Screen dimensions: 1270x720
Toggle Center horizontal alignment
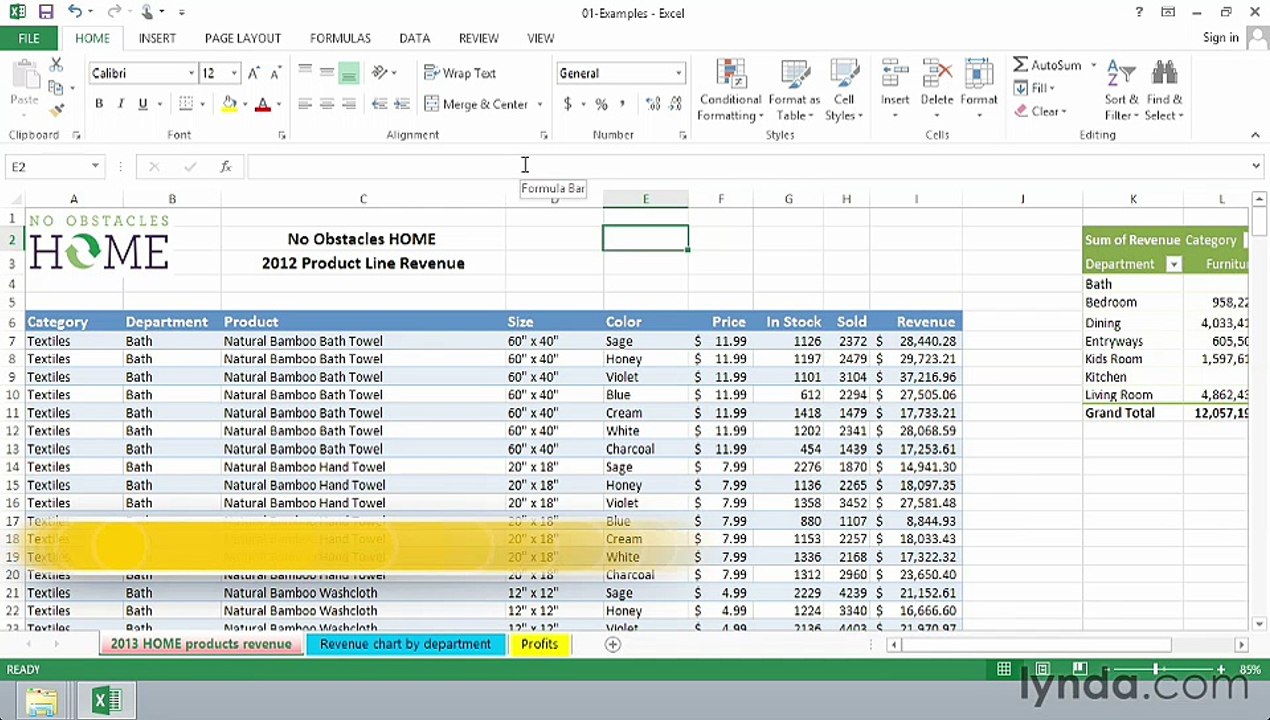[327, 104]
